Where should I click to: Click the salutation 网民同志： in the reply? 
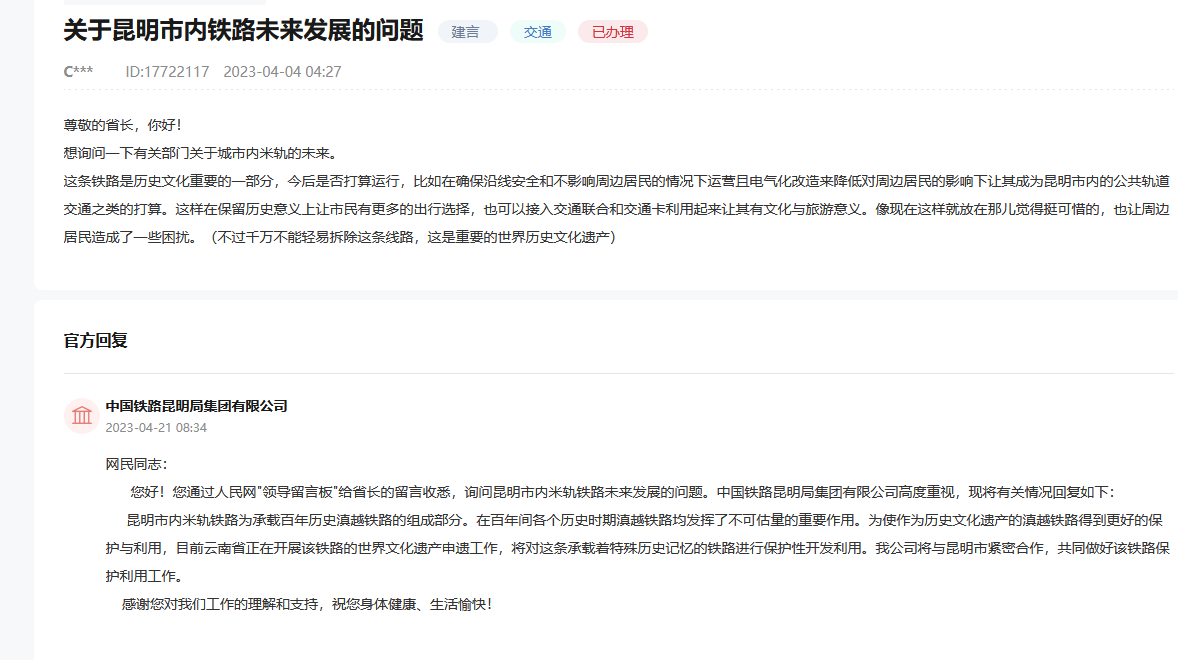click(137, 464)
